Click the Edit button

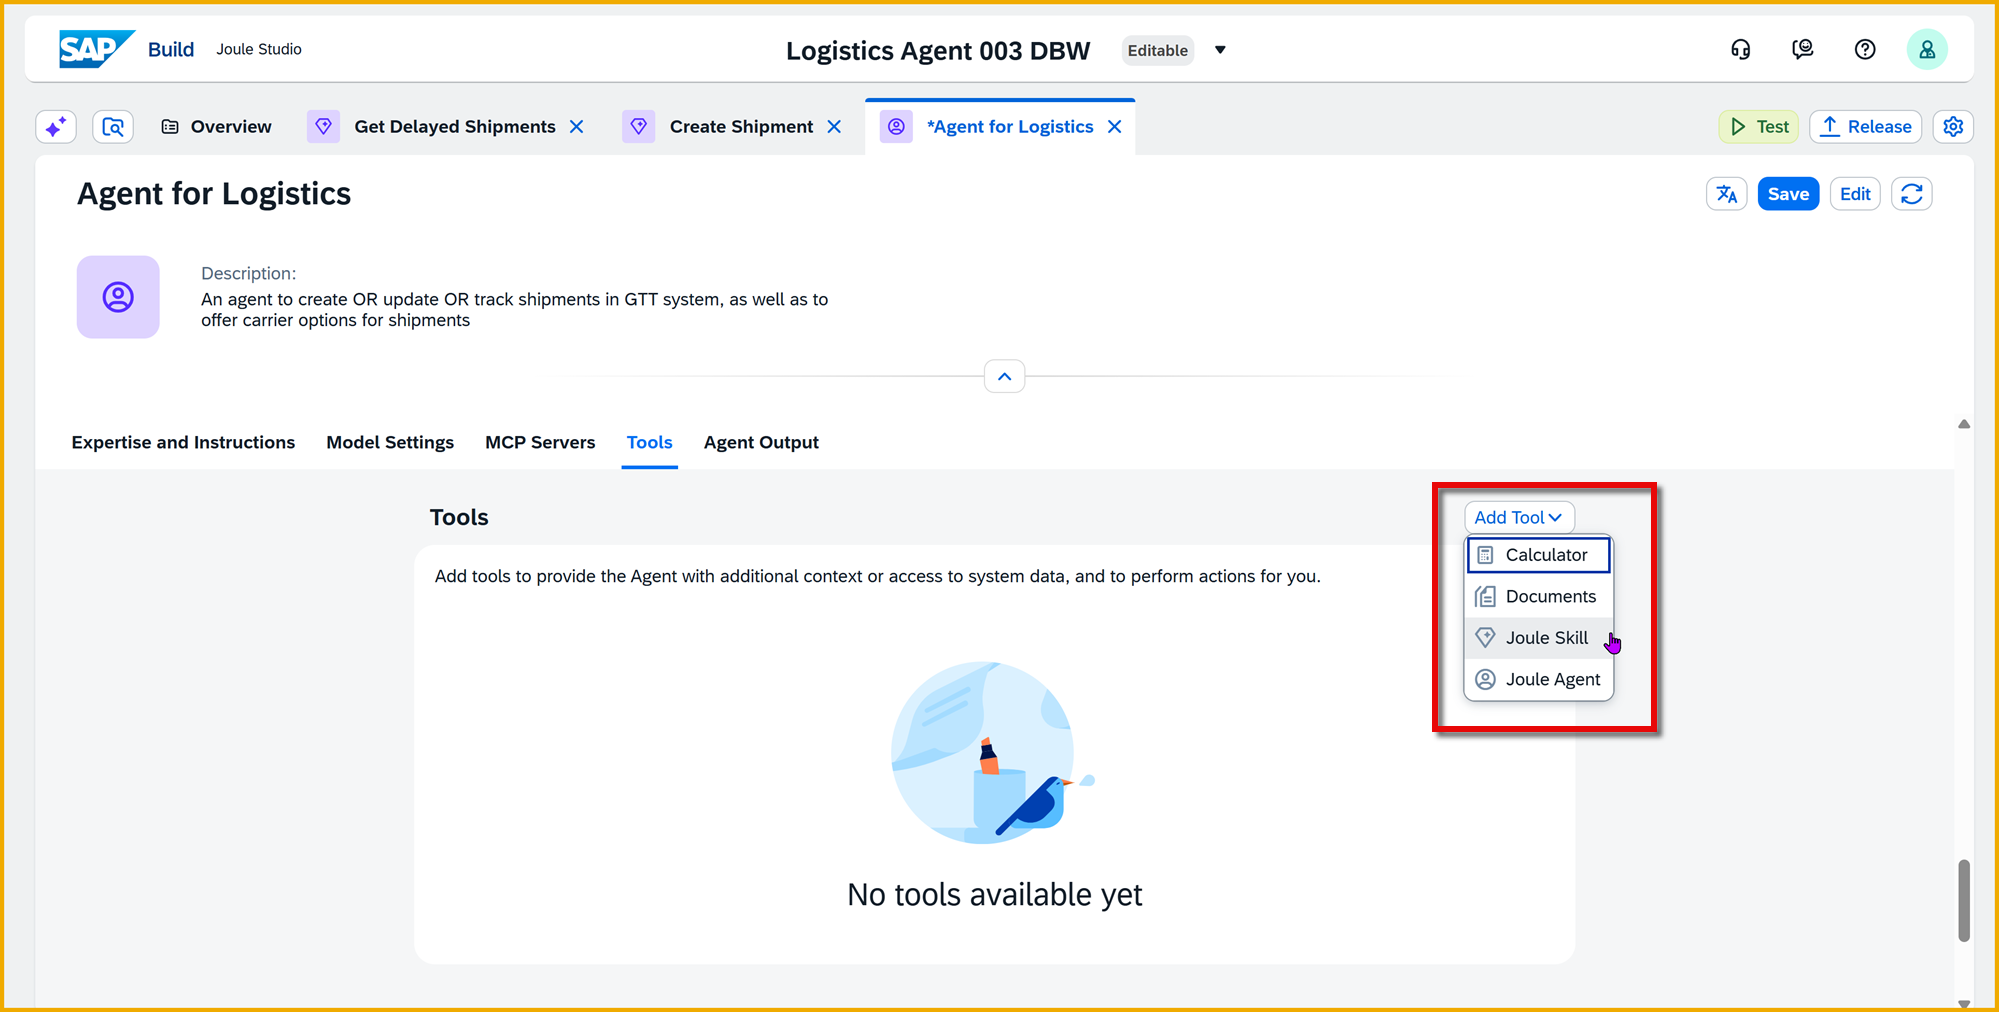click(1855, 194)
